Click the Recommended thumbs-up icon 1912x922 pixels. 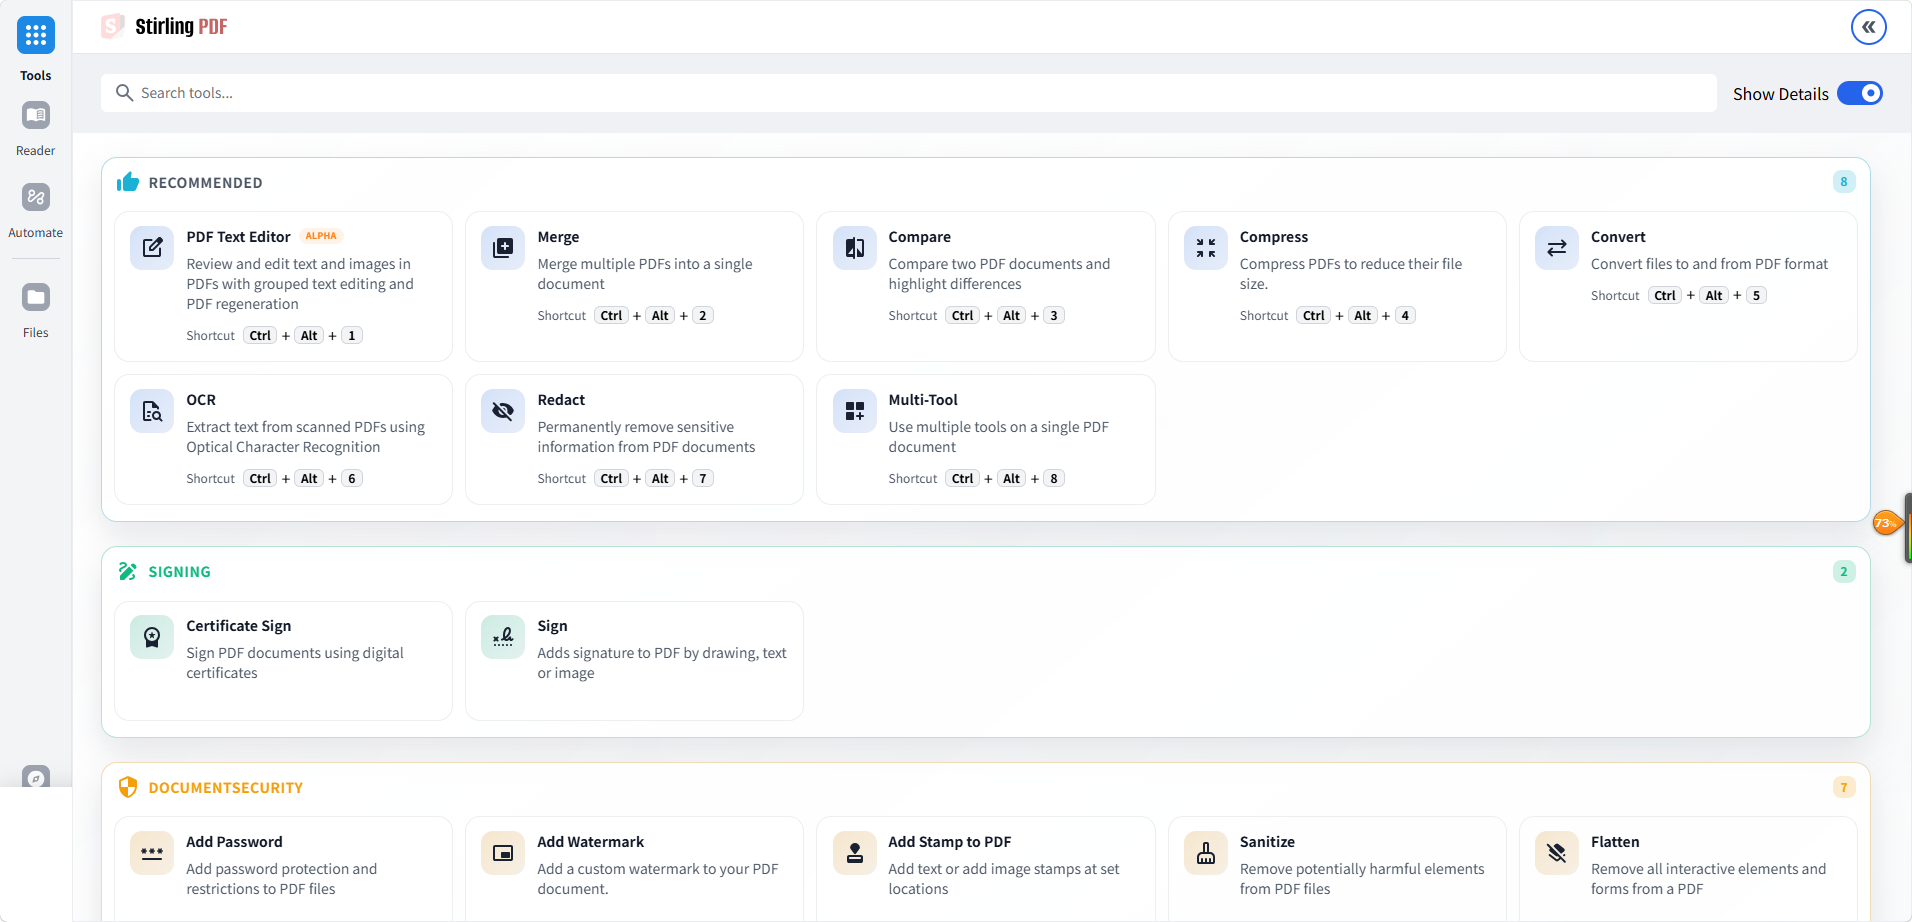coord(128,182)
